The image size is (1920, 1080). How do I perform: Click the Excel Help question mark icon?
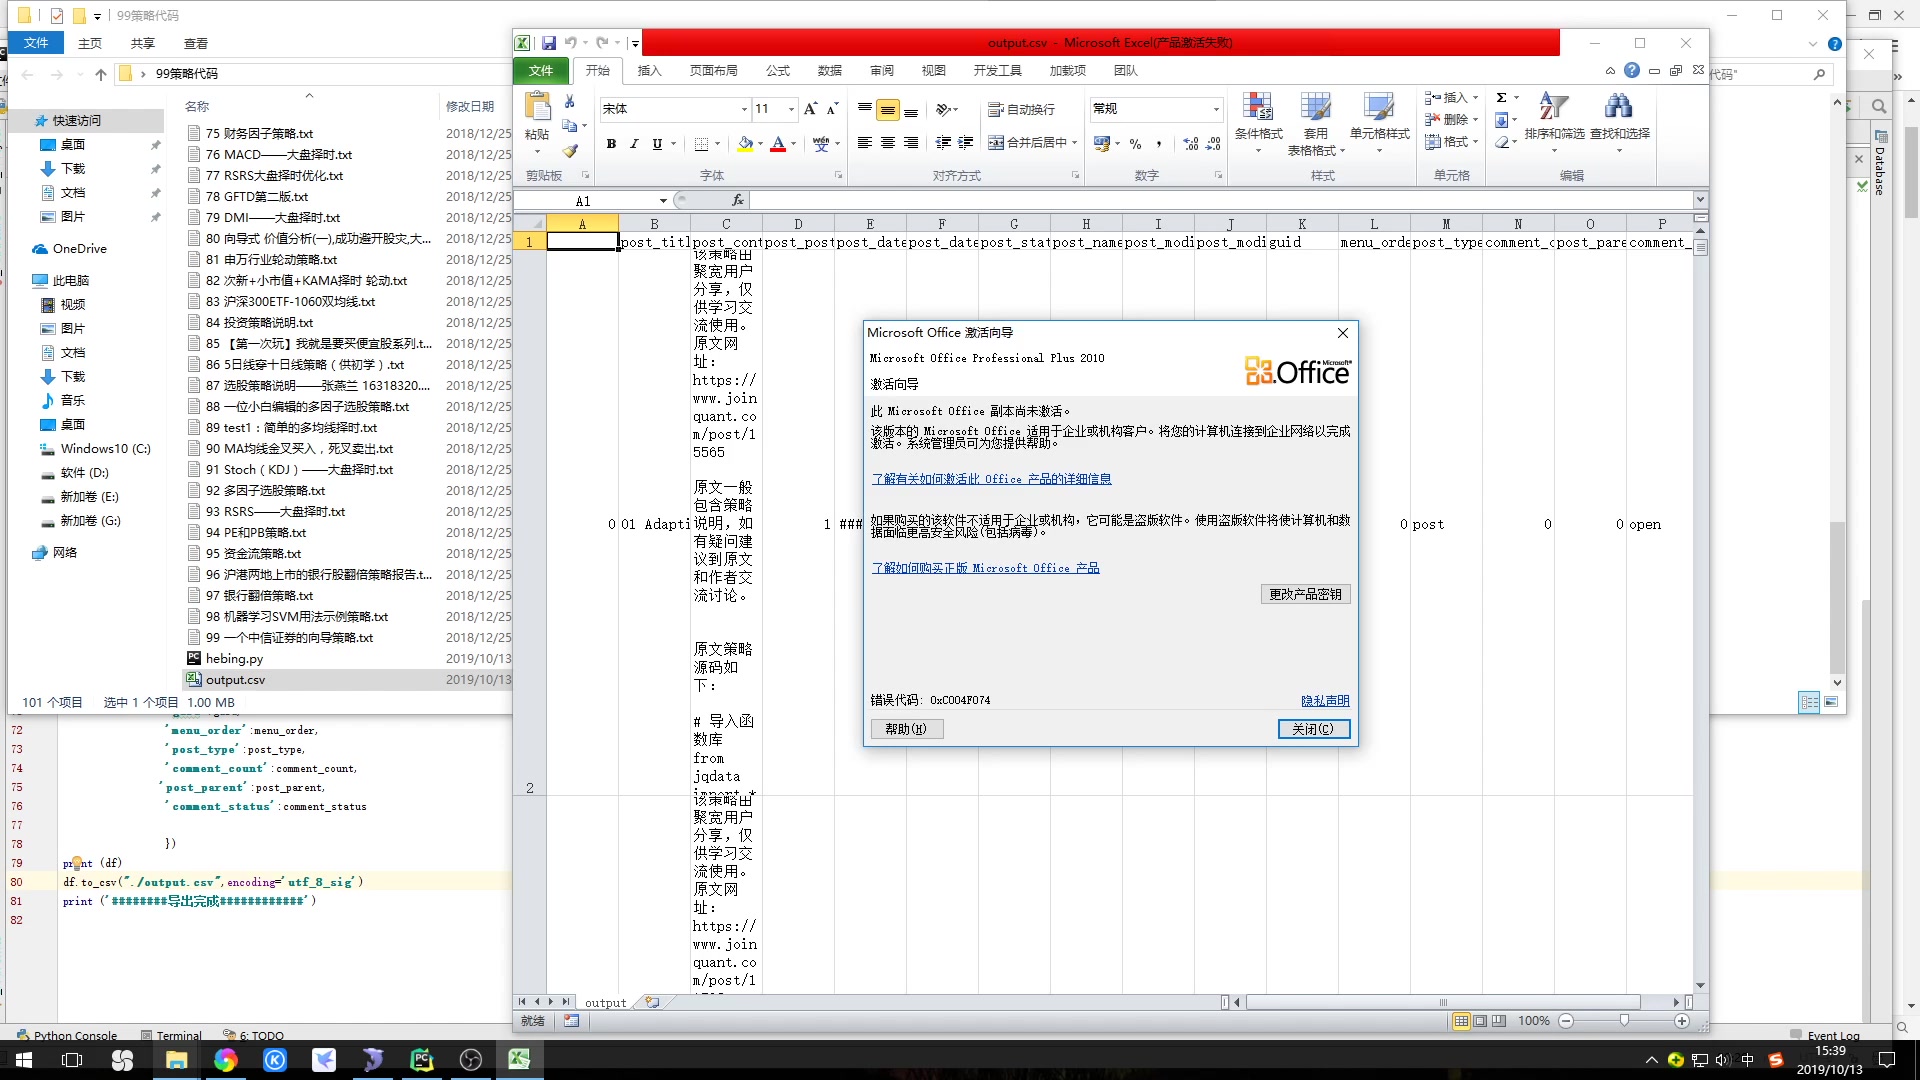(x=1632, y=70)
